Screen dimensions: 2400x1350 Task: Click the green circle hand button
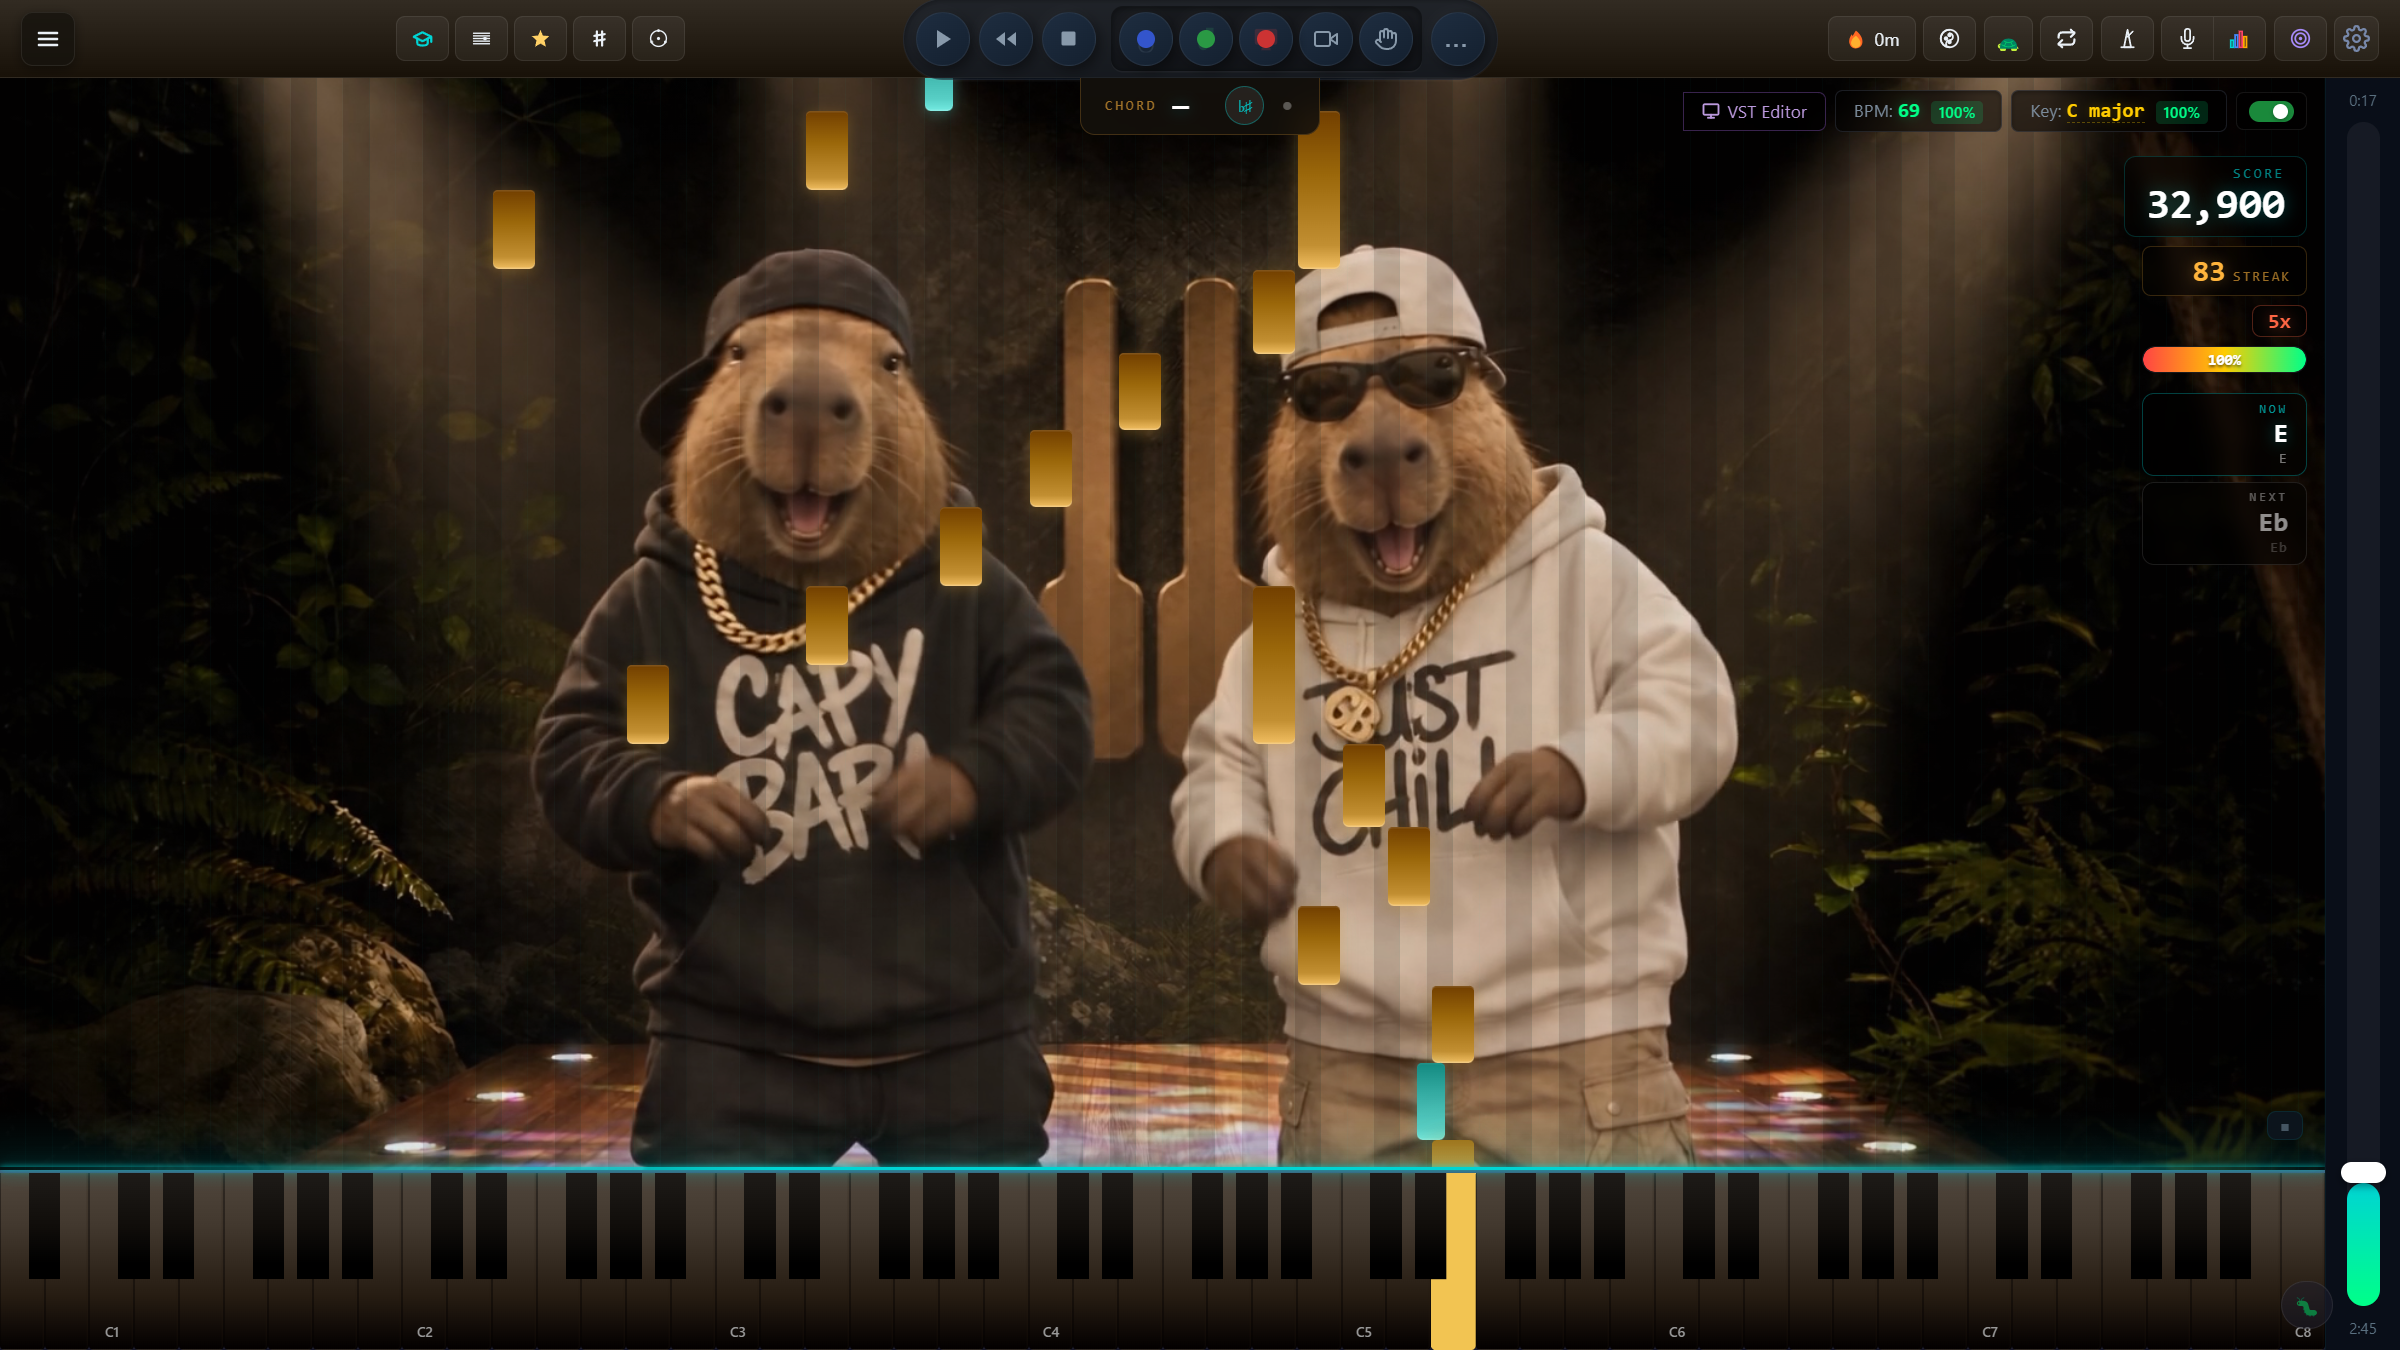1206,39
